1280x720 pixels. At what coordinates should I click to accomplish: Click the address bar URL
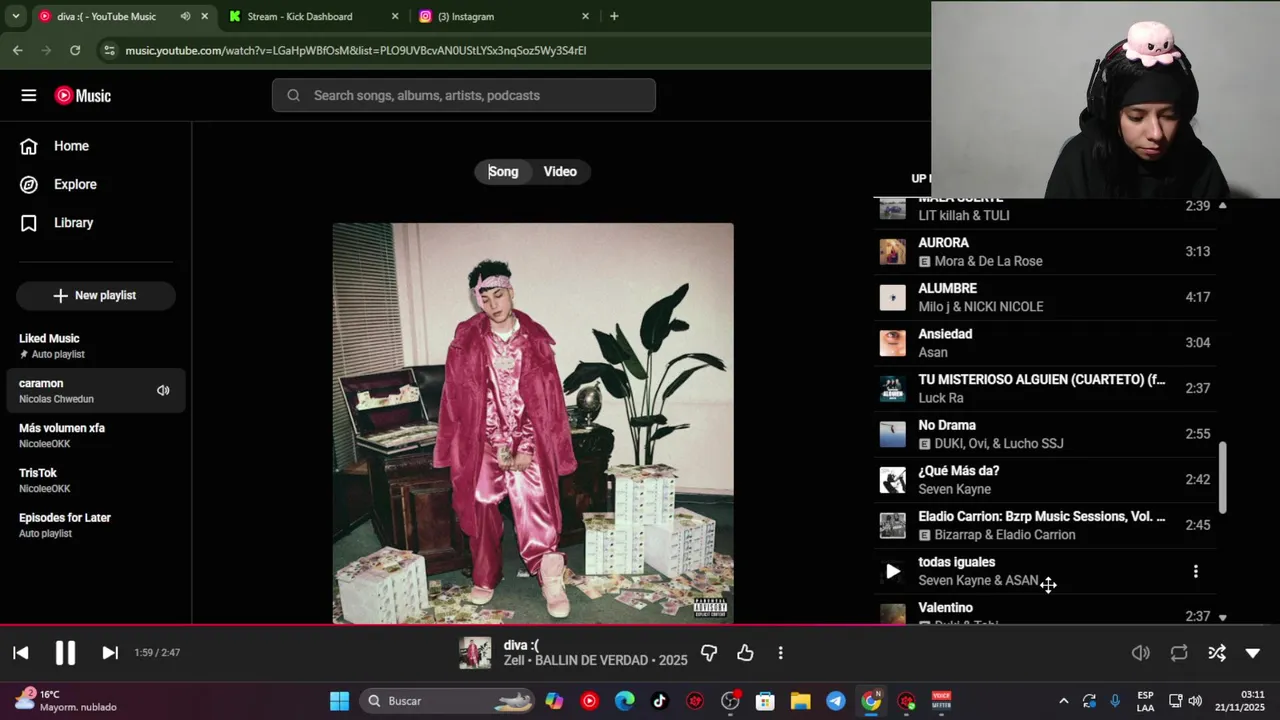(355, 50)
